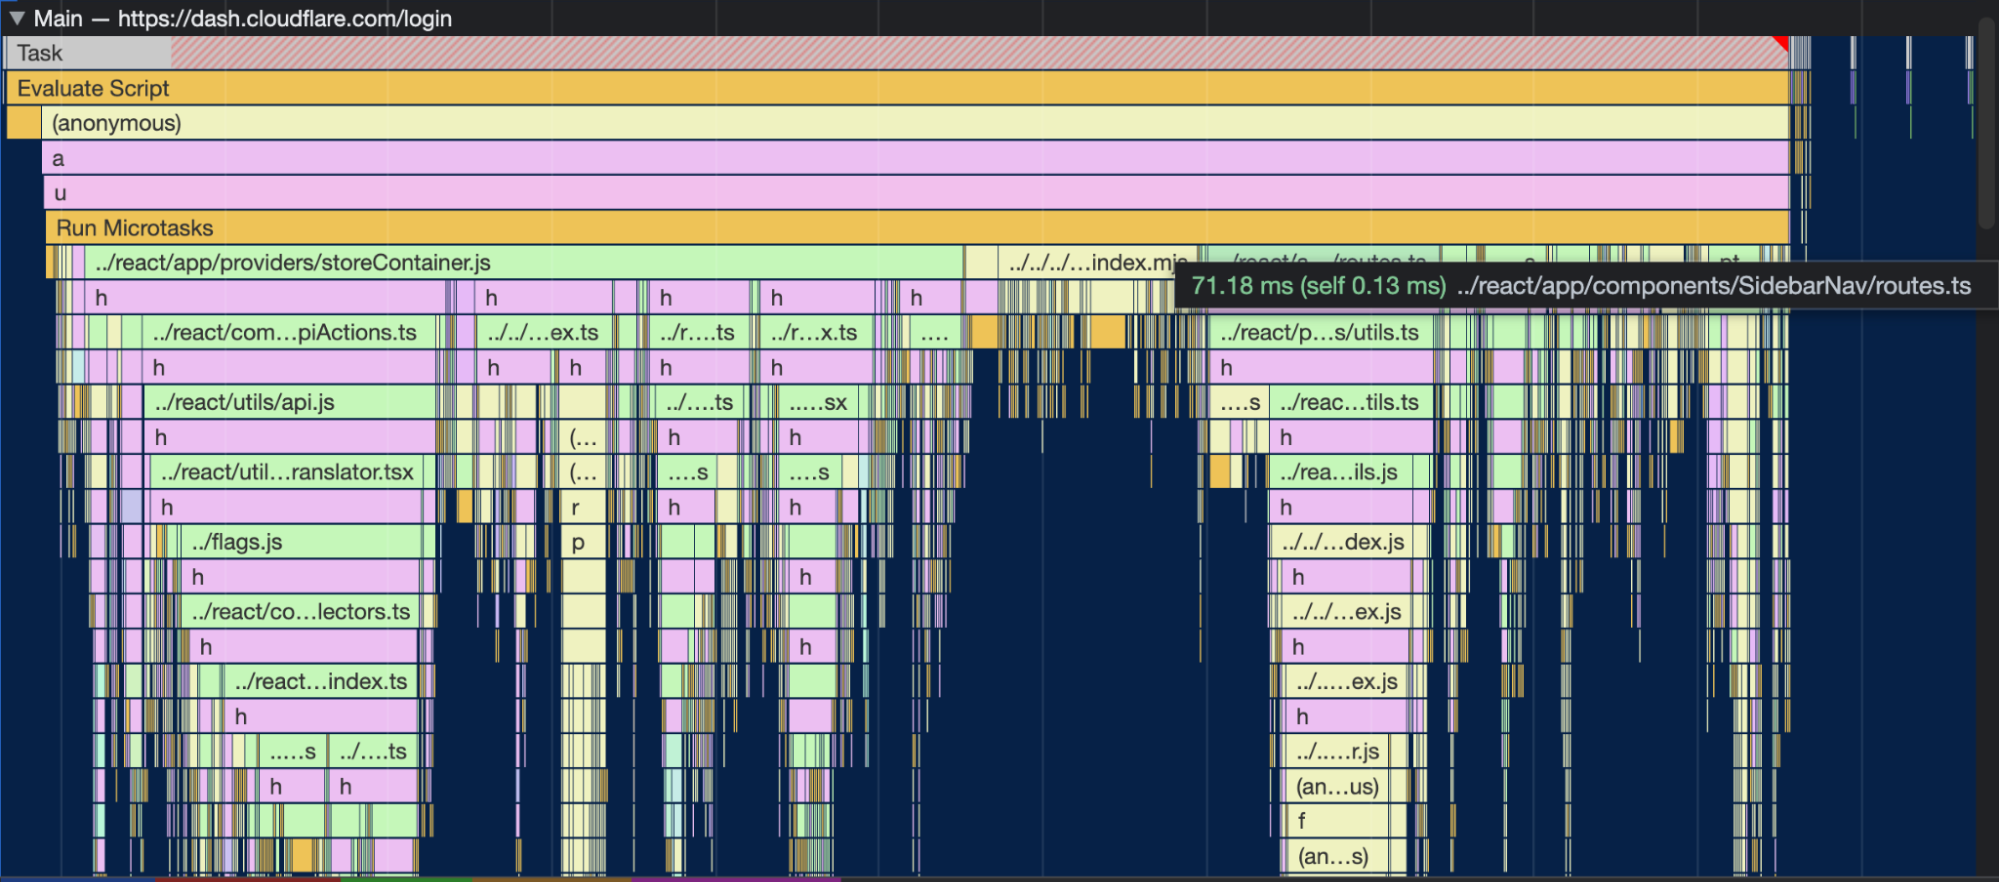This screenshot has width=1999, height=883.
Task: Click the ../react/util…ranslator.tsx block
Action: (x=288, y=472)
